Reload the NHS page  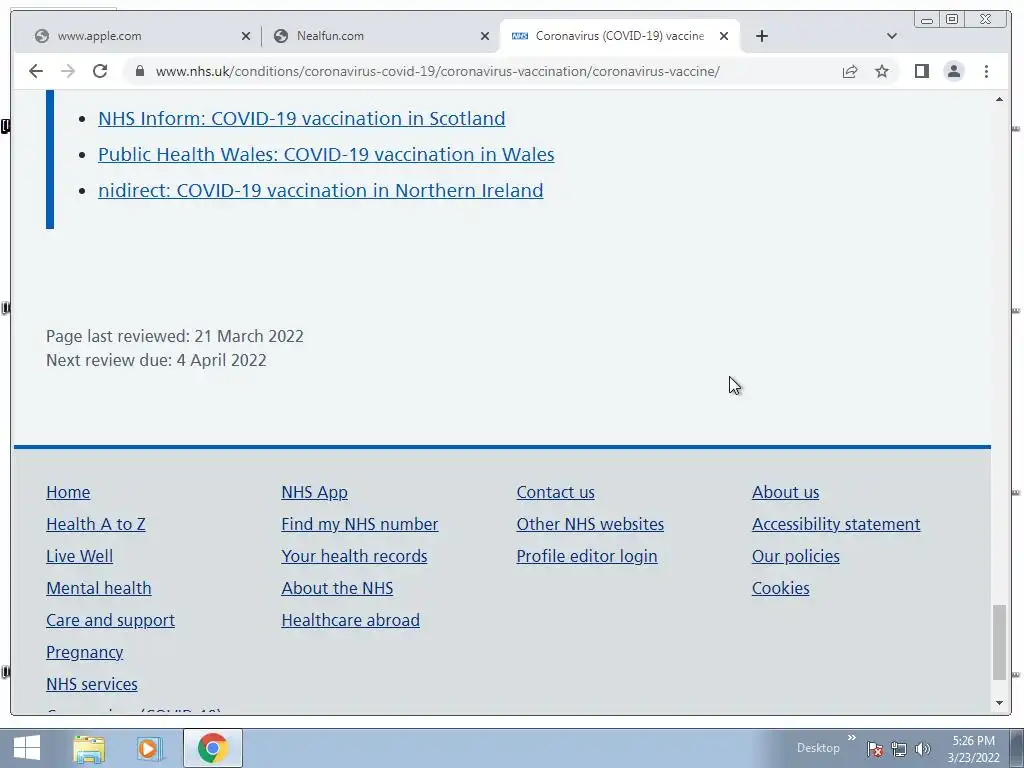click(x=100, y=71)
